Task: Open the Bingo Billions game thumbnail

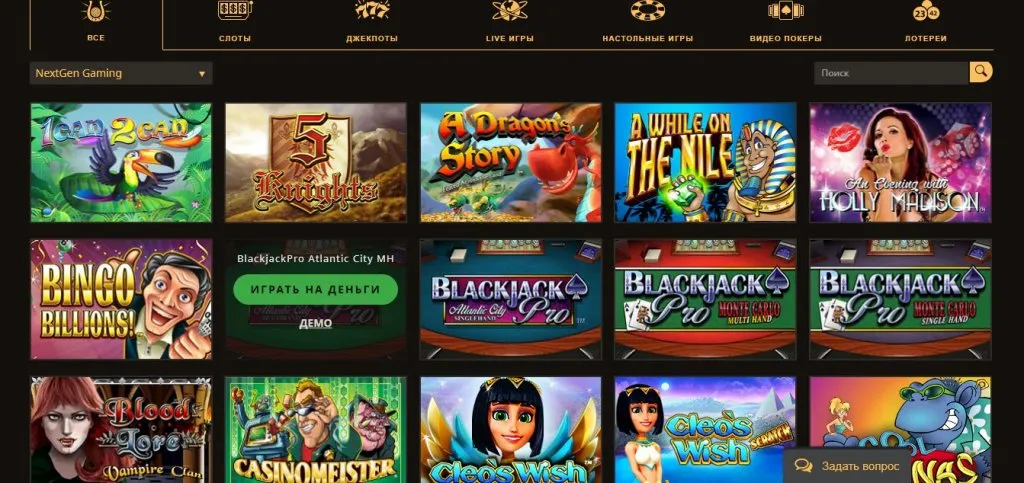Action: (x=121, y=299)
